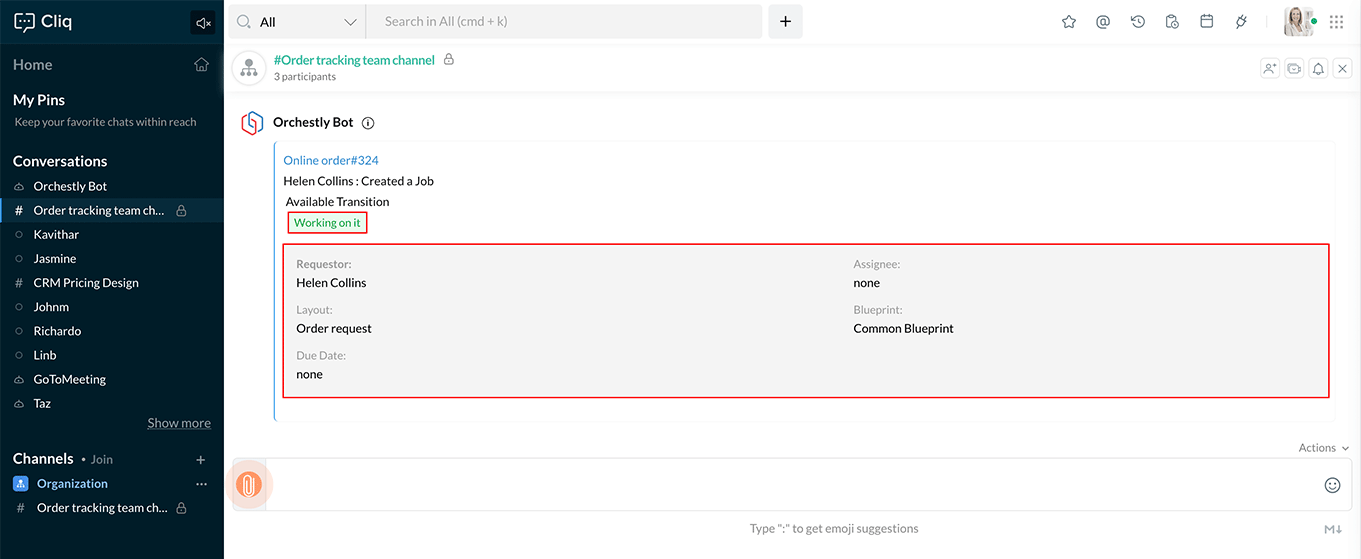1361x559 pixels.
Task: Focus the Search in All field
Action: [564, 22]
